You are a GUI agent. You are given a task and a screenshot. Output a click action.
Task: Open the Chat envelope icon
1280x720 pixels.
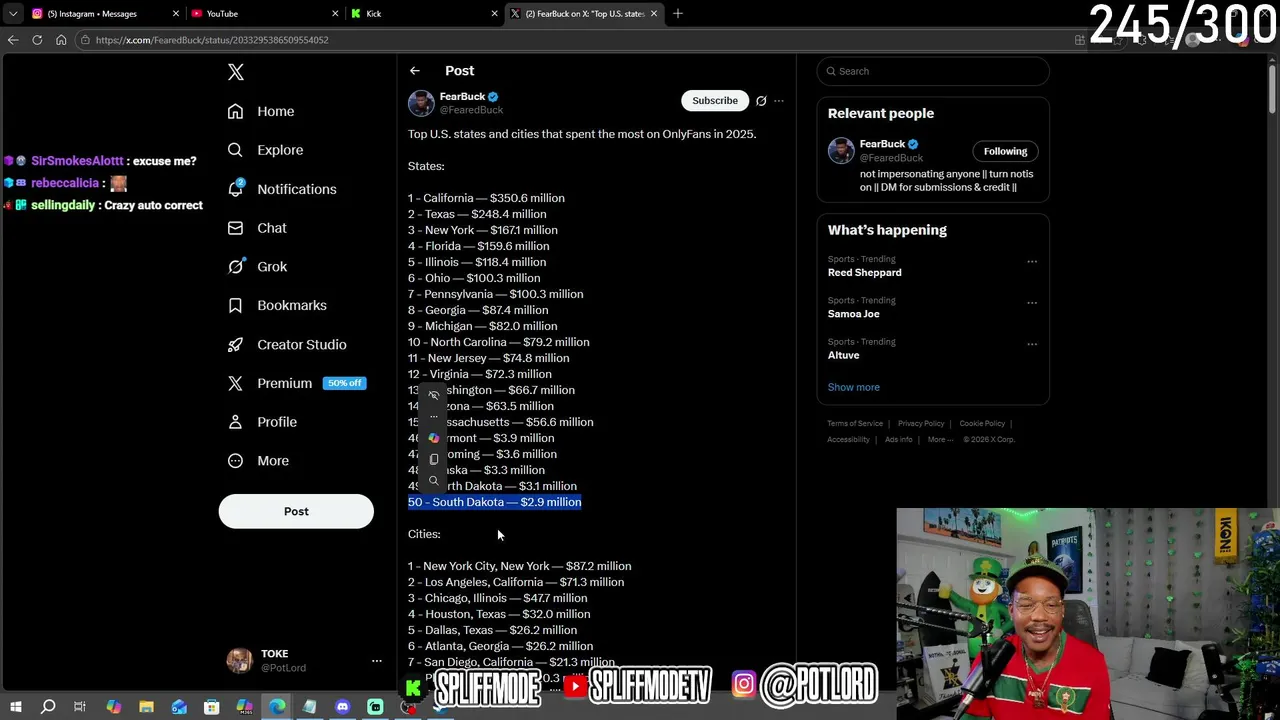tap(235, 228)
